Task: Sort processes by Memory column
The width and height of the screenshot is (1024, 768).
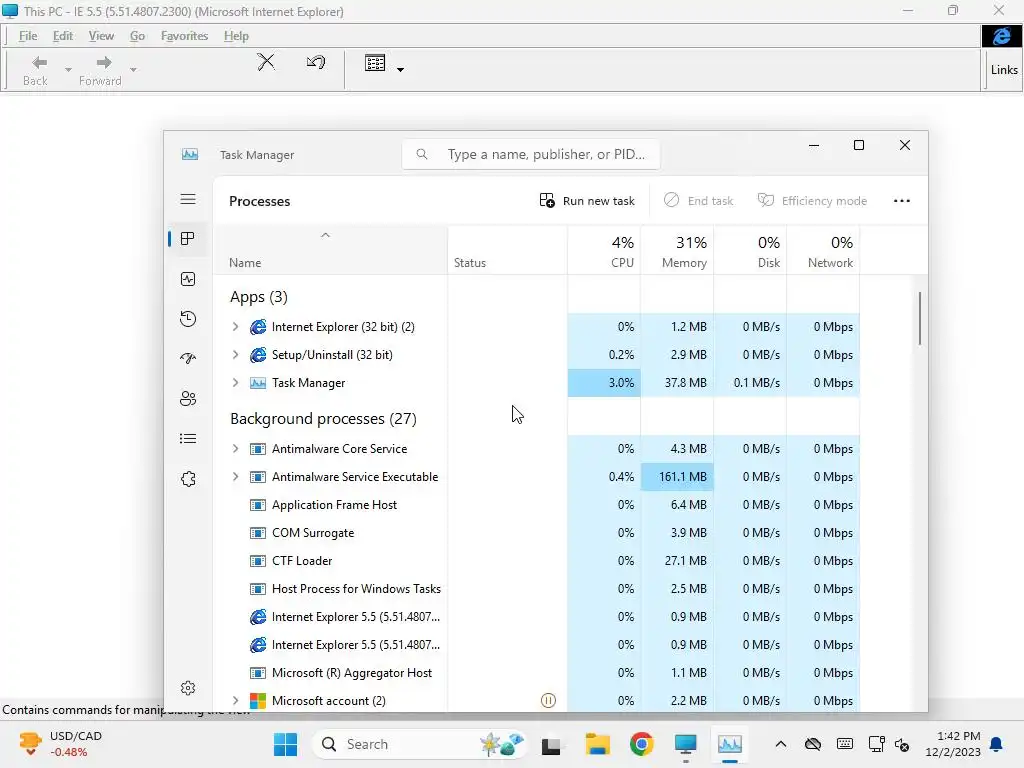Action: pos(677,251)
